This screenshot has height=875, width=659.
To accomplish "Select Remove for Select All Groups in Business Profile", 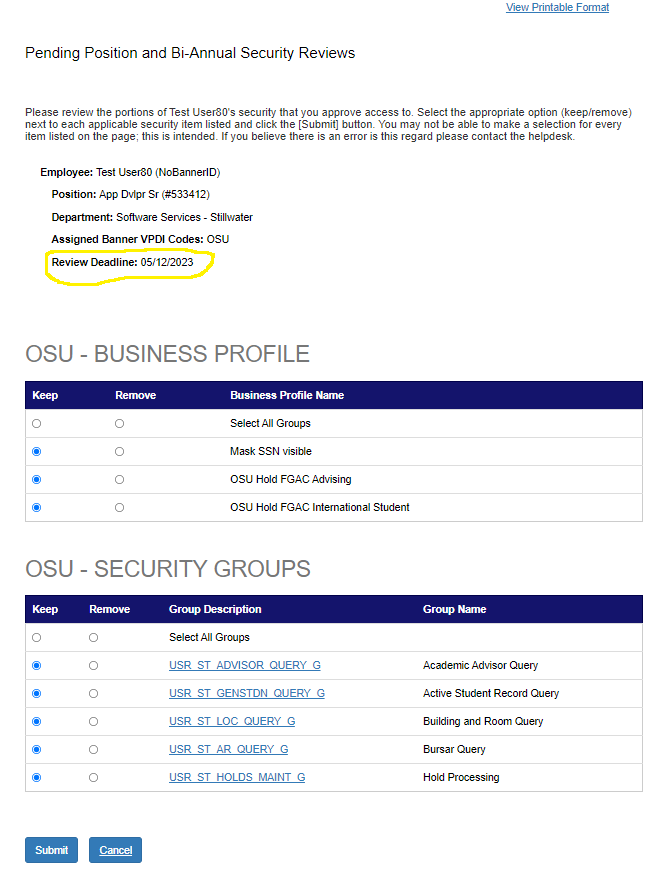I will (119, 424).
